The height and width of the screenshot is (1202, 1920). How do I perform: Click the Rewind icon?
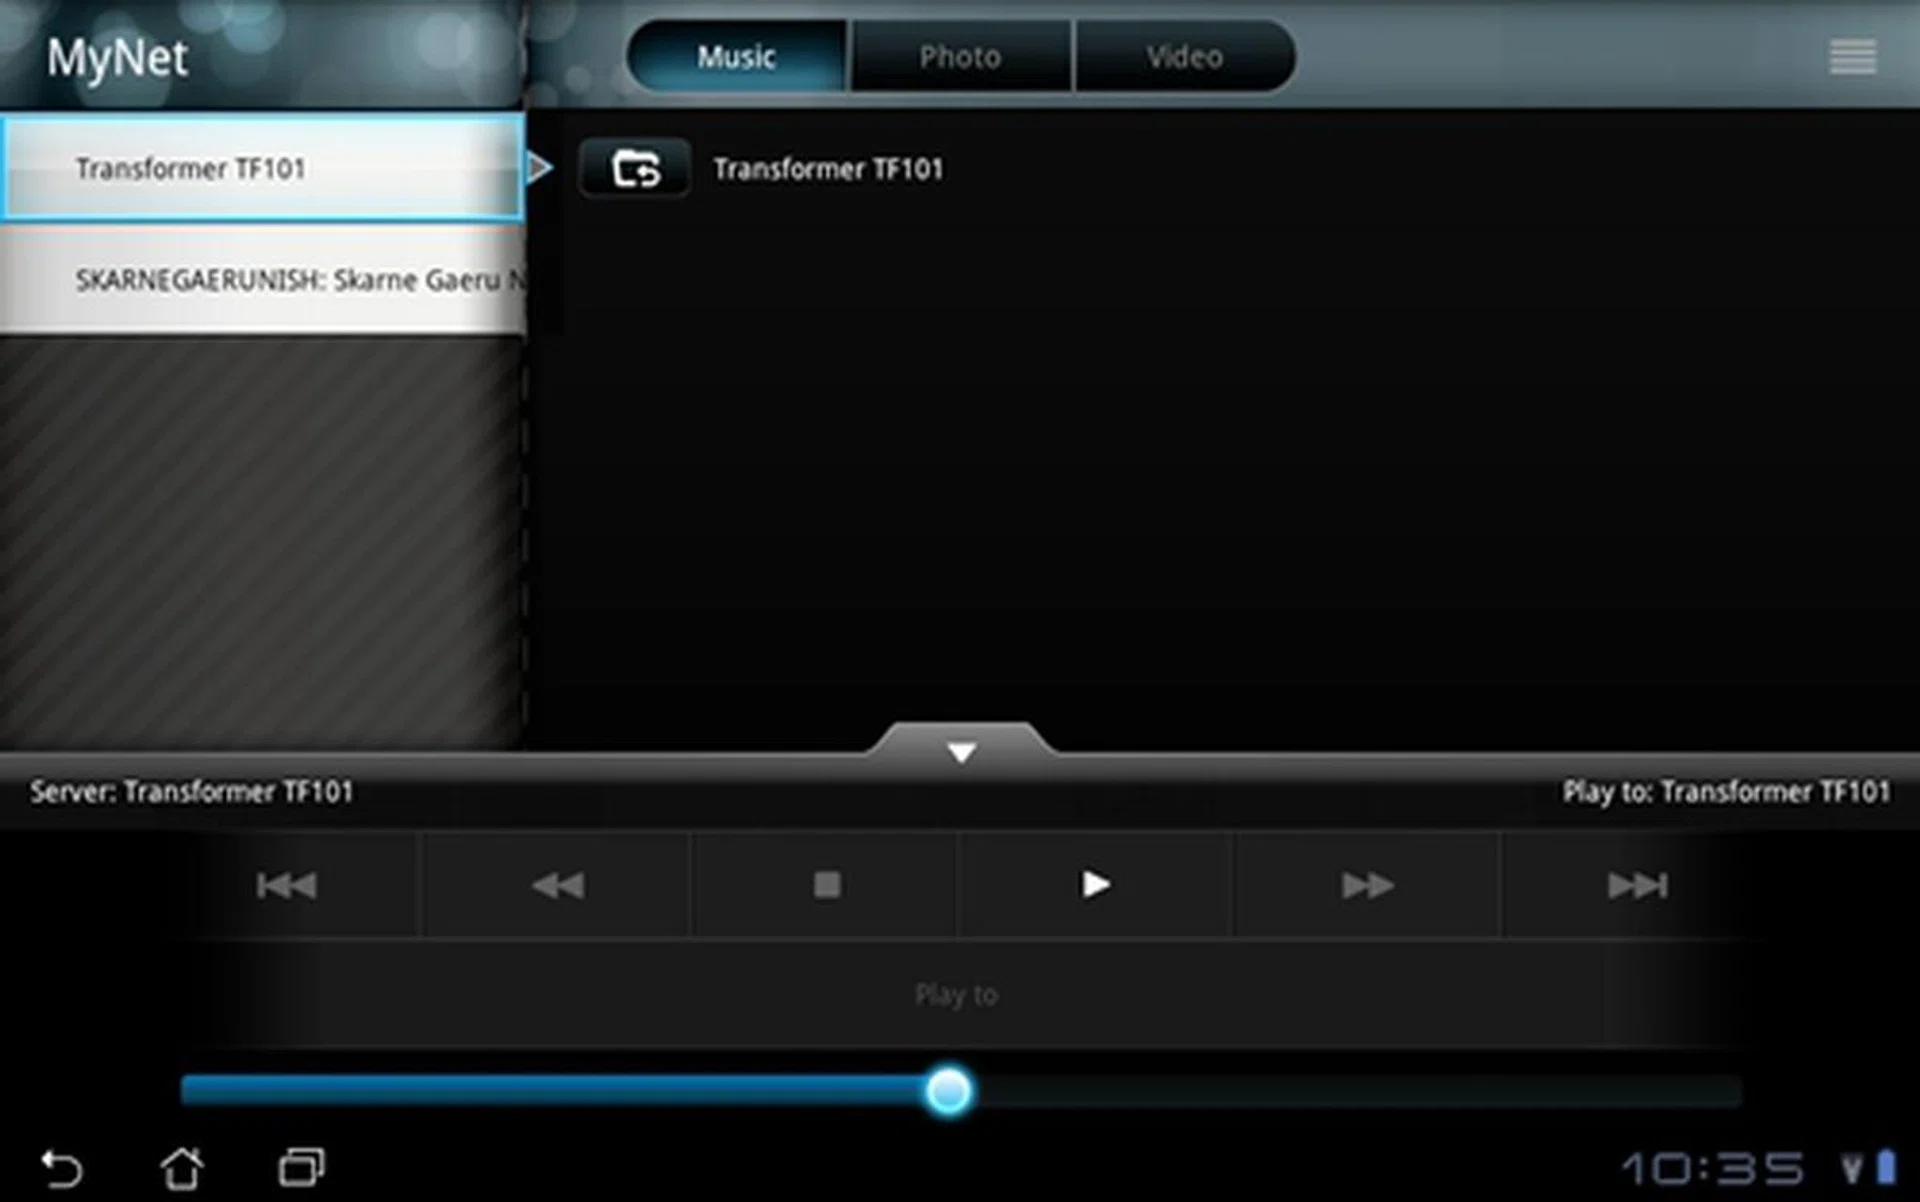click(x=556, y=884)
